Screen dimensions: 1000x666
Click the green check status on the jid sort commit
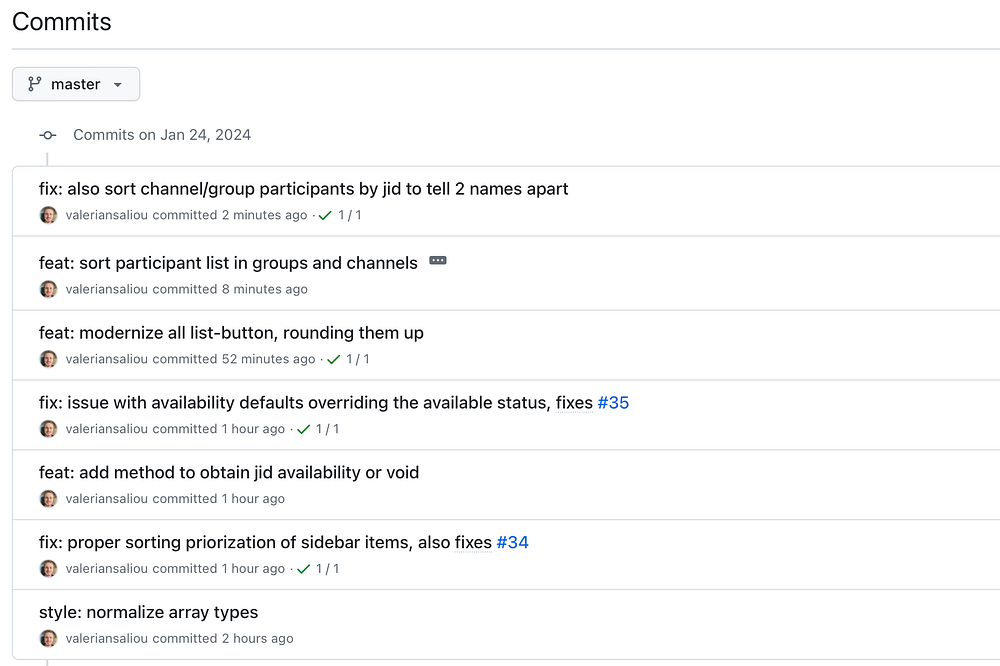point(325,215)
